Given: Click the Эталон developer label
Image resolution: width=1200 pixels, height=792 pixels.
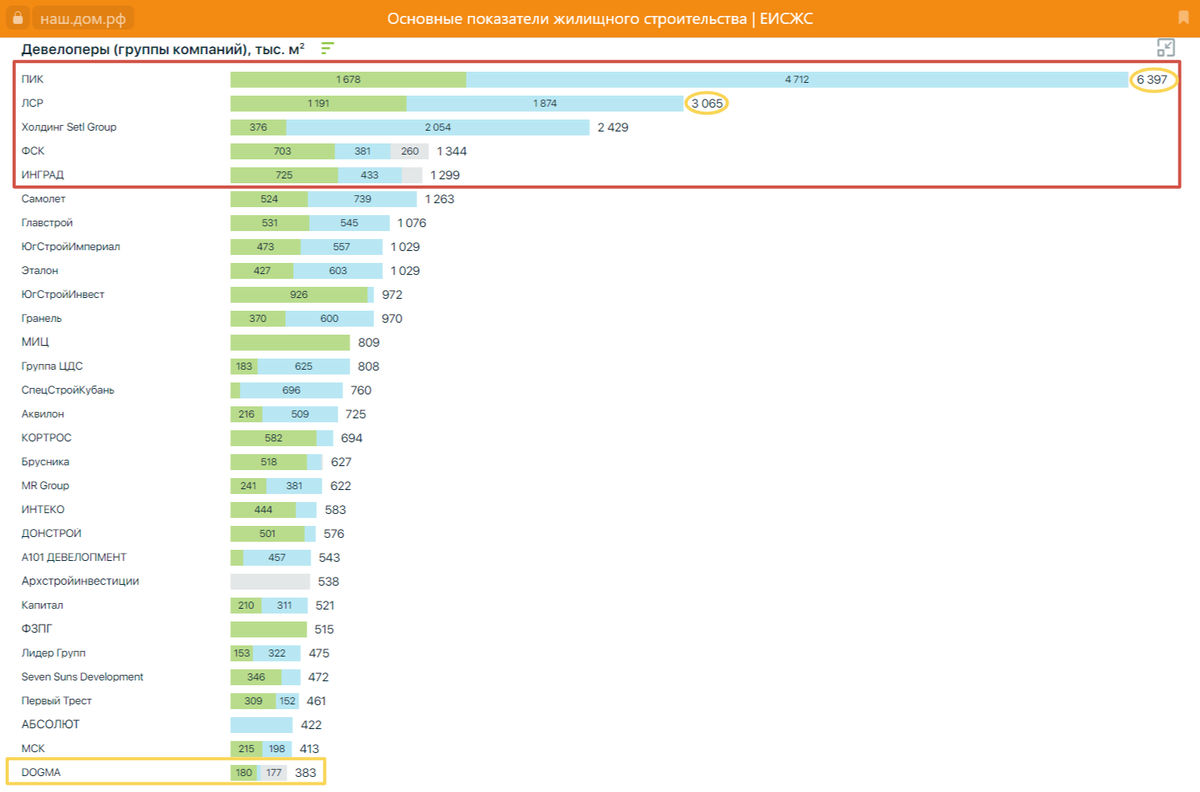Looking at the screenshot, I should click(40, 271).
